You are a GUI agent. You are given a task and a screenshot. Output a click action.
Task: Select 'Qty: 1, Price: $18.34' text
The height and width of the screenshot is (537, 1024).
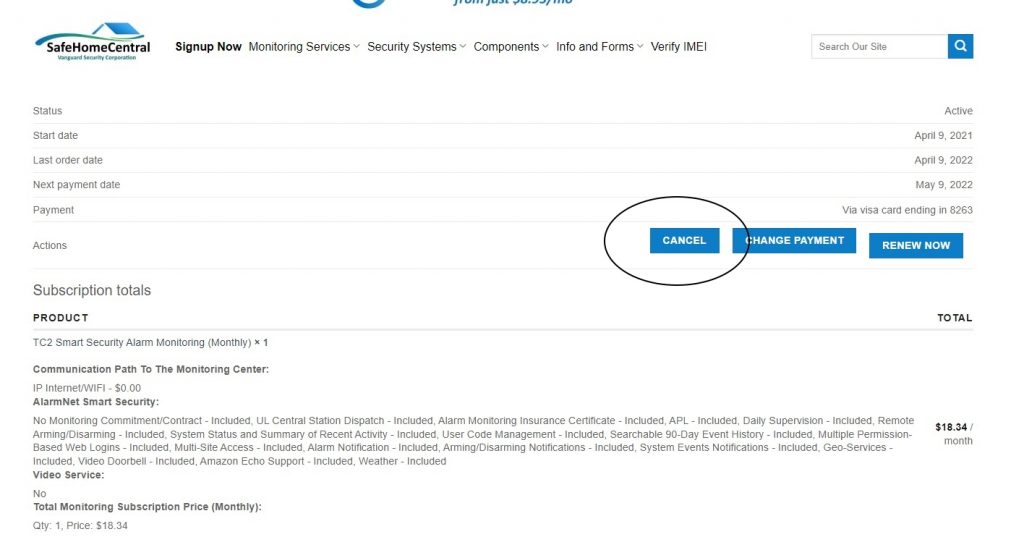[80, 526]
